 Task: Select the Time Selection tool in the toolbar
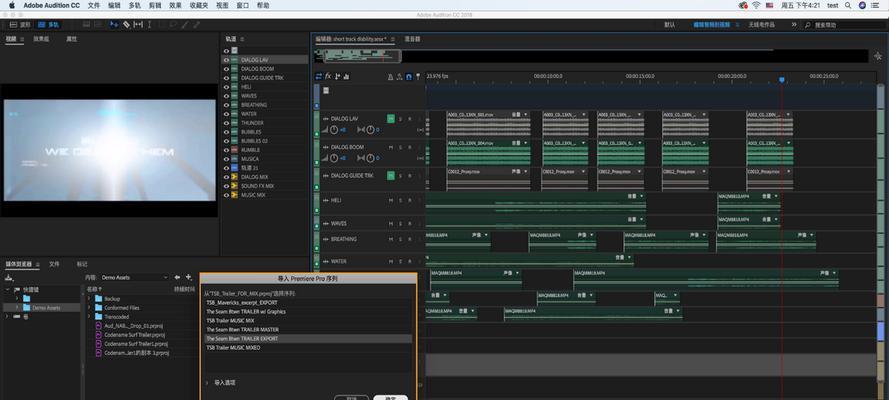tap(150, 25)
